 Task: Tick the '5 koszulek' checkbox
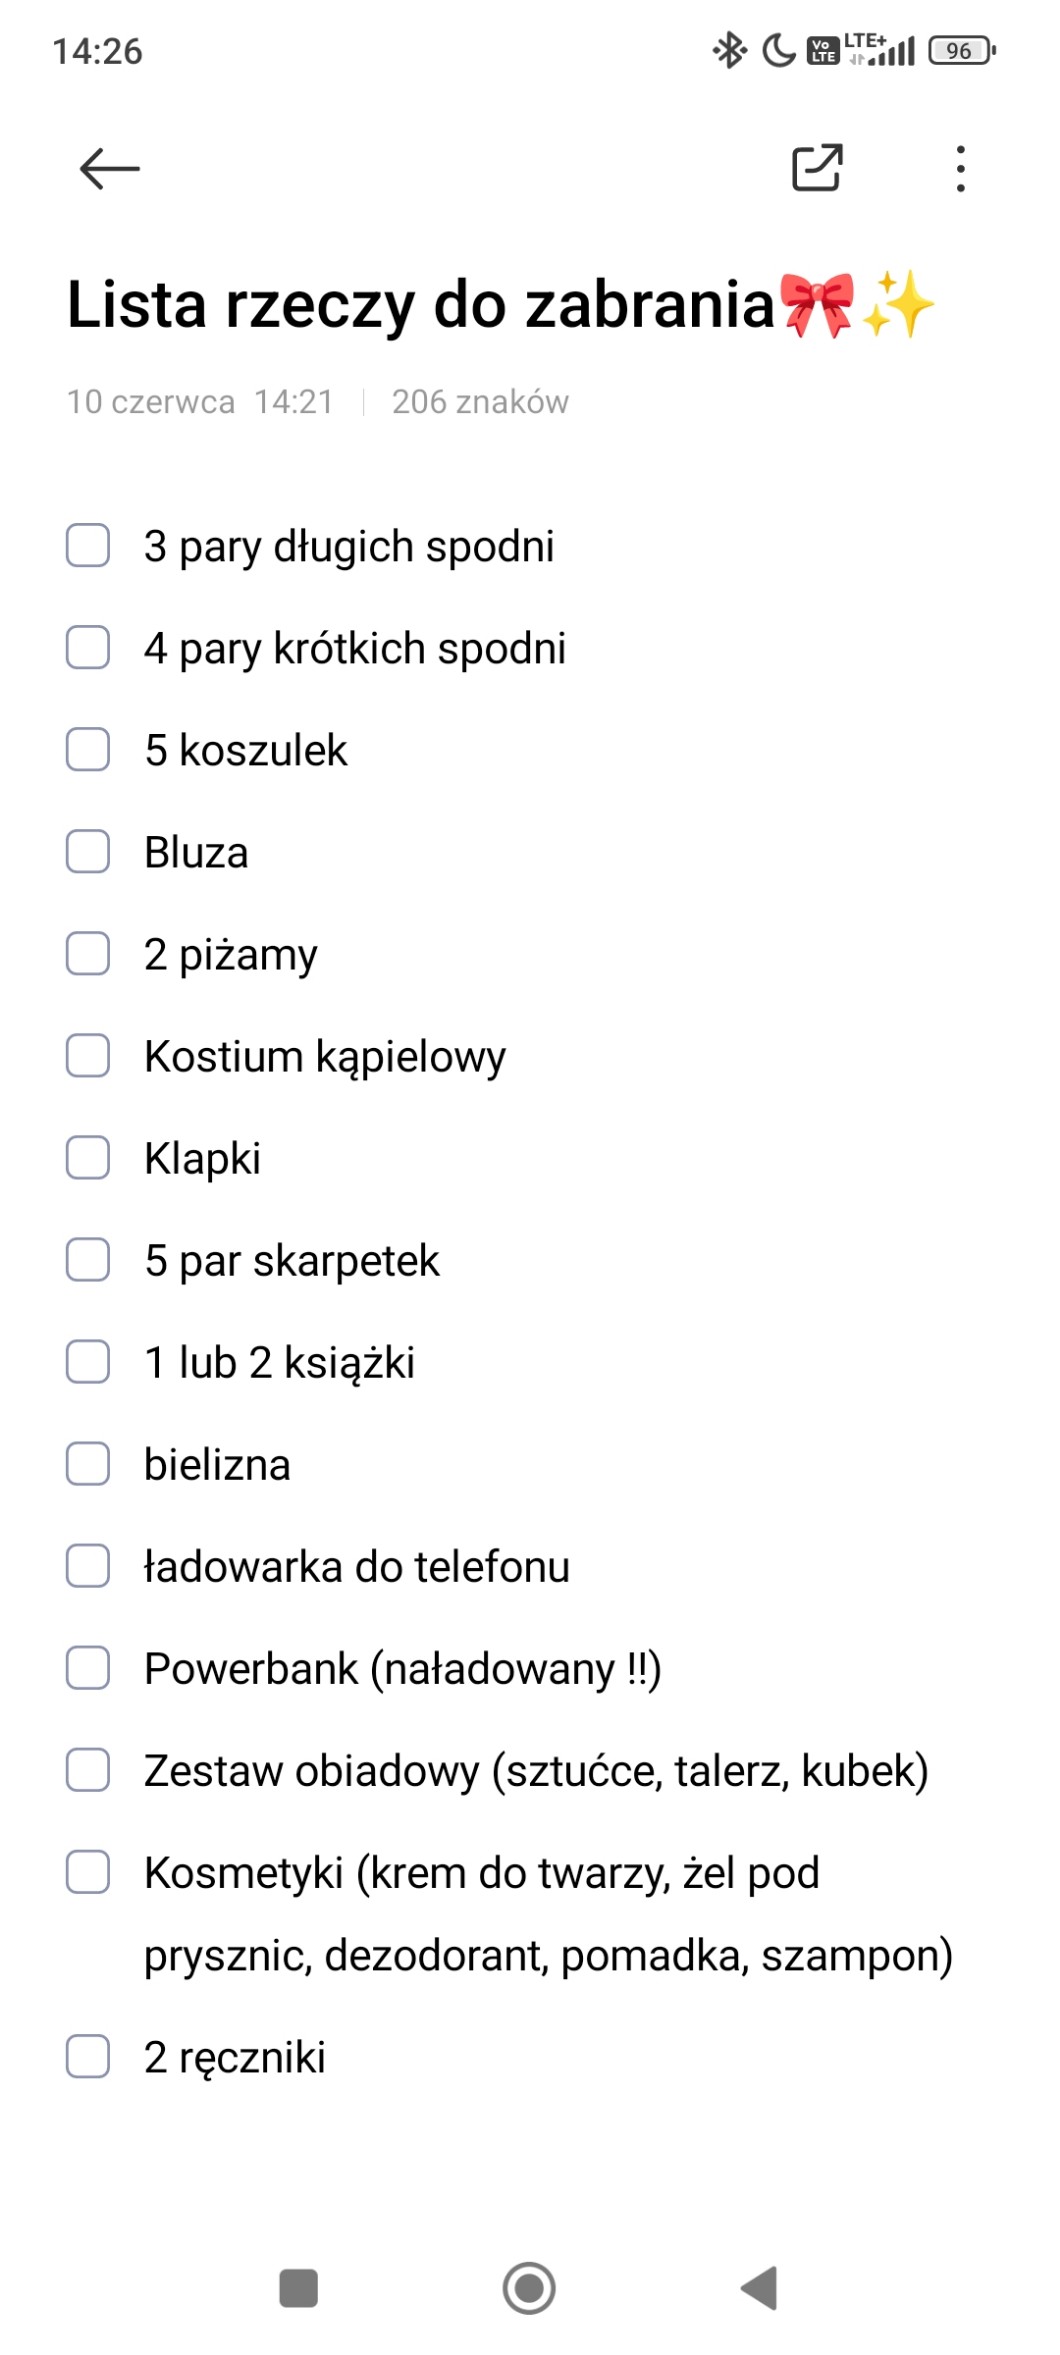click(88, 750)
